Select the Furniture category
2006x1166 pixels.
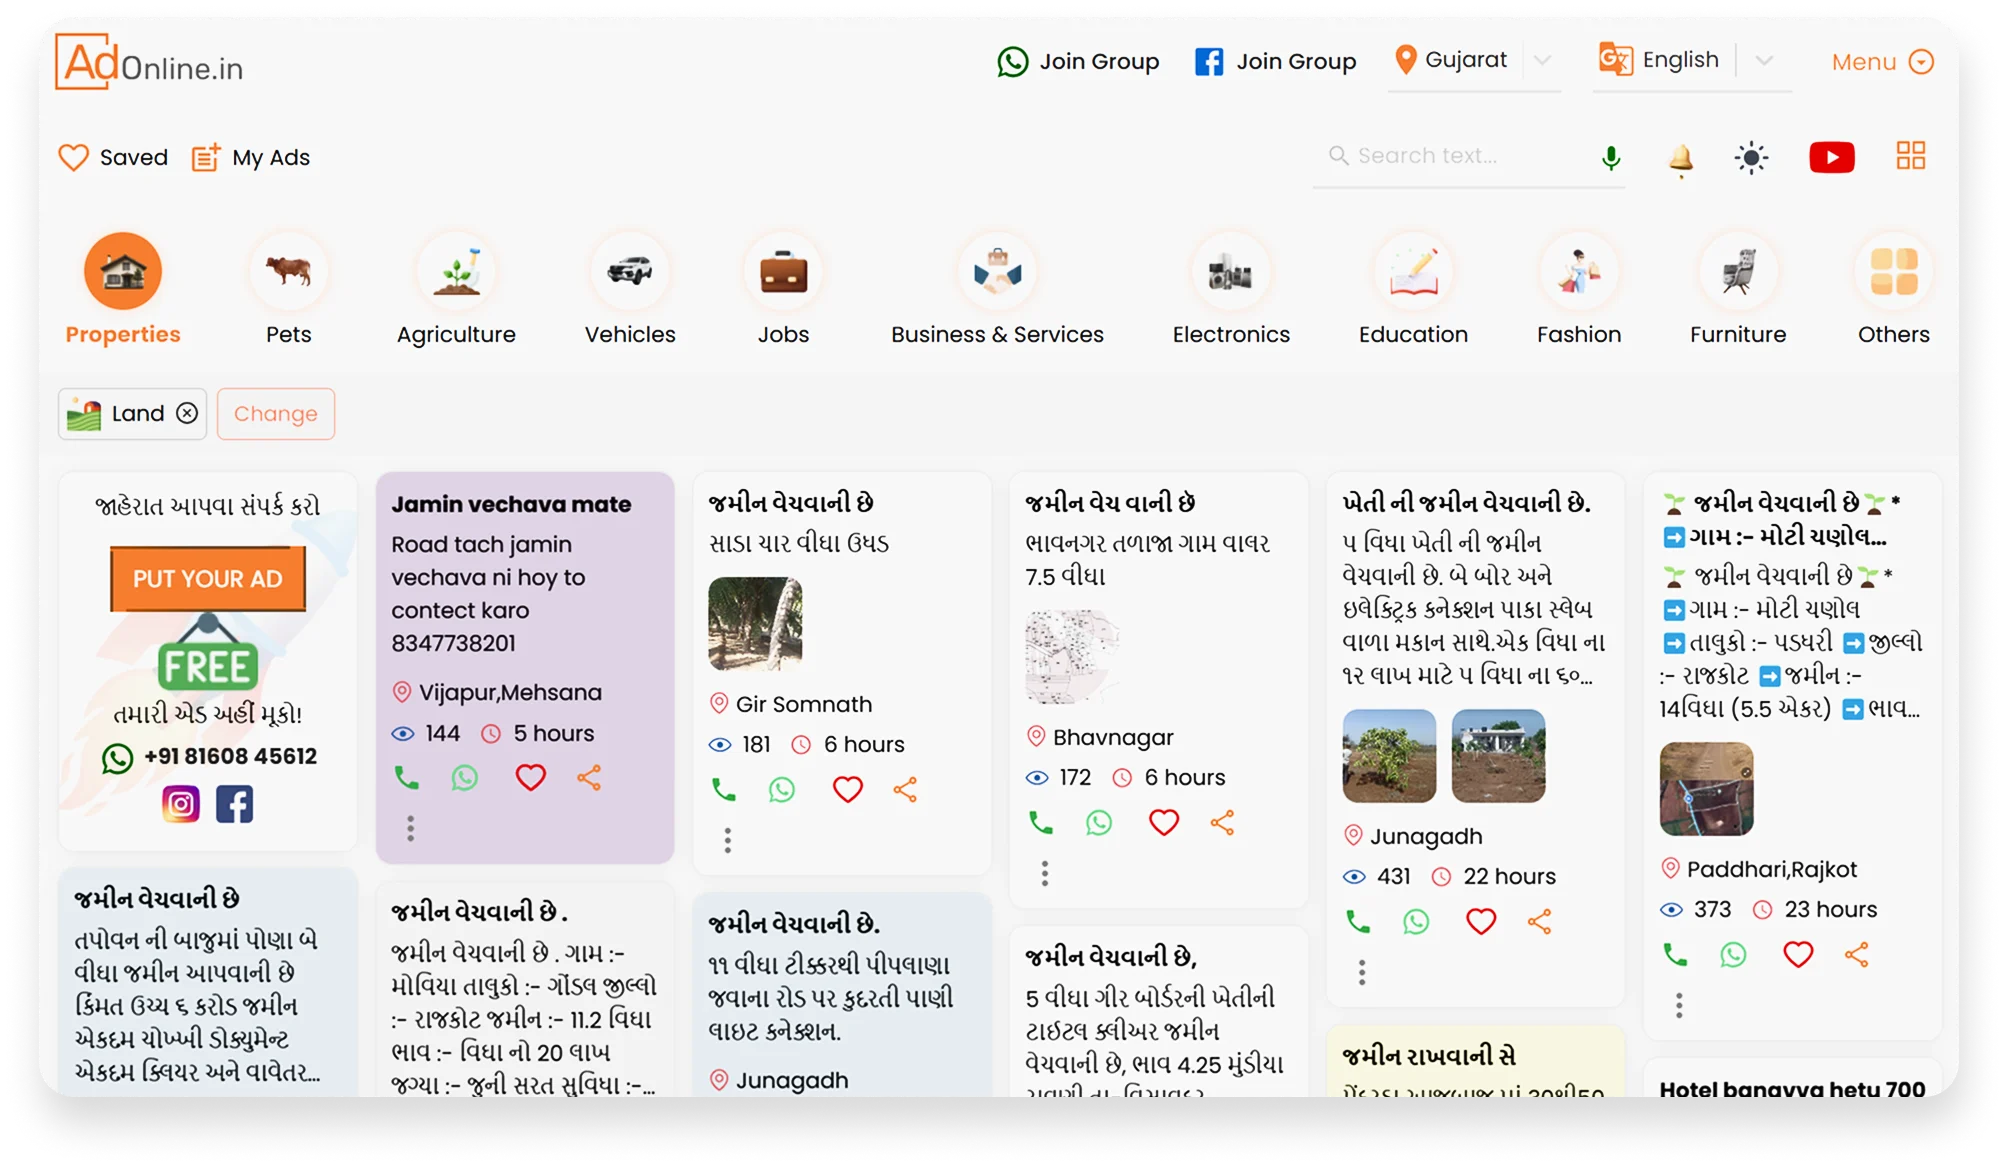(x=1738, y=289)
